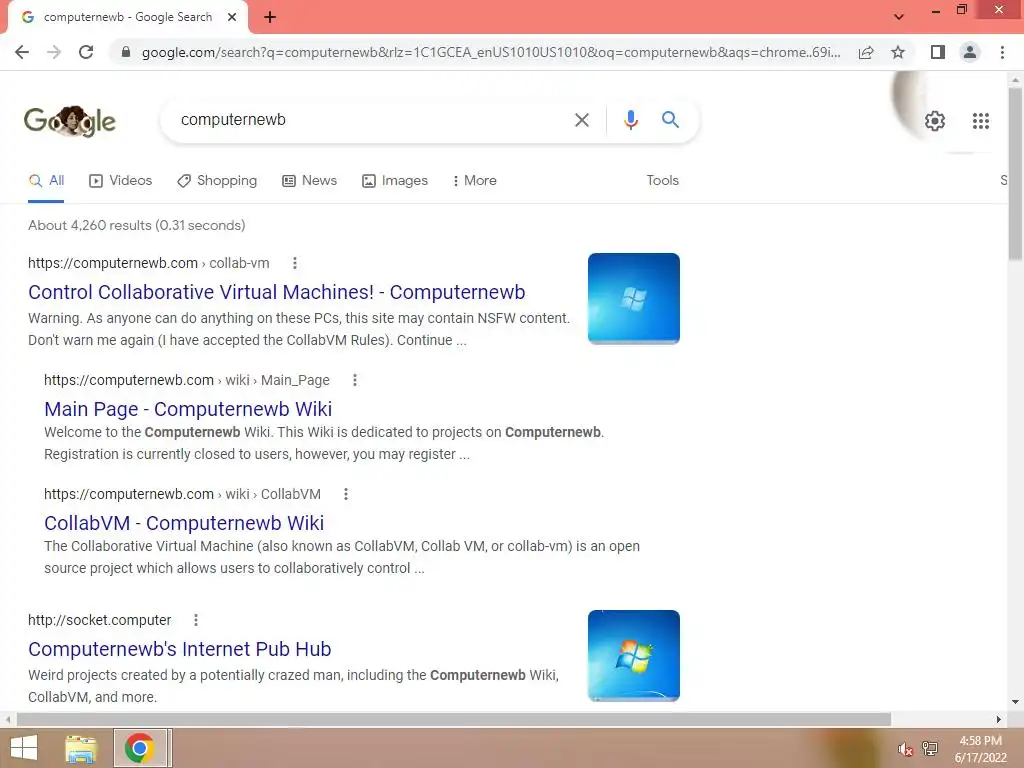Click the muted volume tray icon
The width and height of the screenshot is (1024, 768).
click(x=905, y=749)
